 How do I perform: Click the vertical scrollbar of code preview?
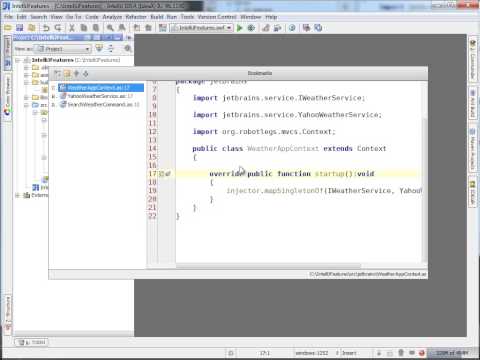click(424, 190)
